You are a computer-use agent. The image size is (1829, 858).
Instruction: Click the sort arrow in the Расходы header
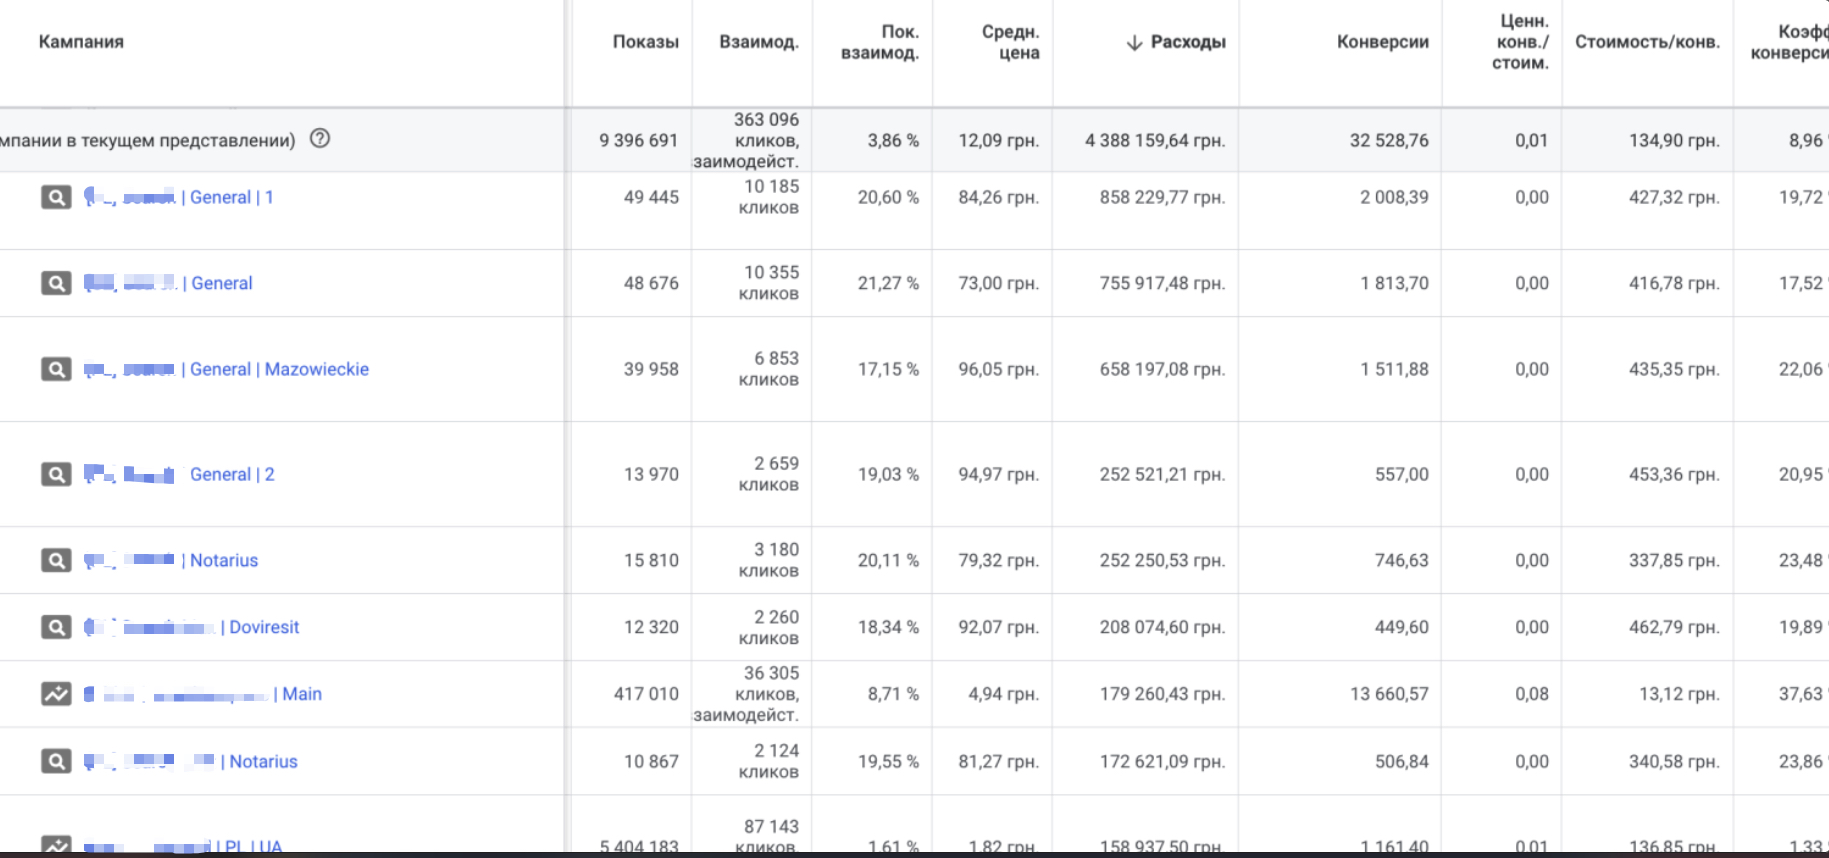(1134, 42)
